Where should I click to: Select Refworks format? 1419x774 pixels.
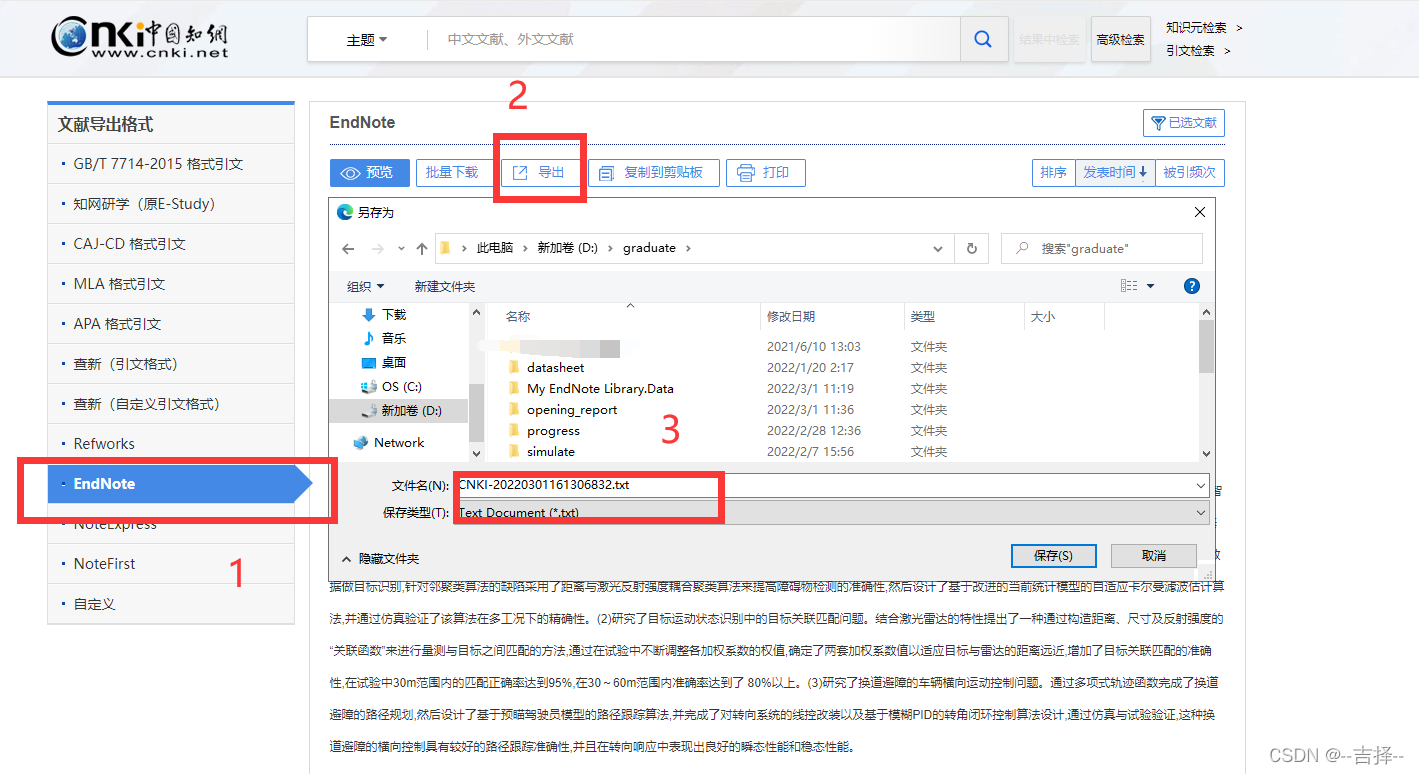coord(171,444)
